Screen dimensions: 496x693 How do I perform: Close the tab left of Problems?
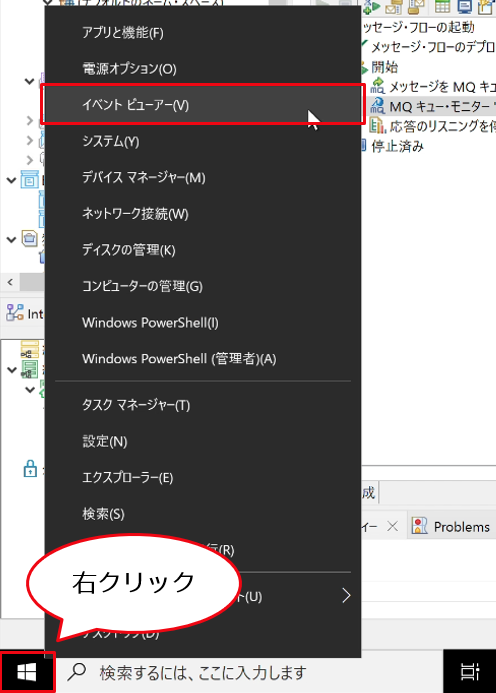pyautogui.click(x=393, y=526)
